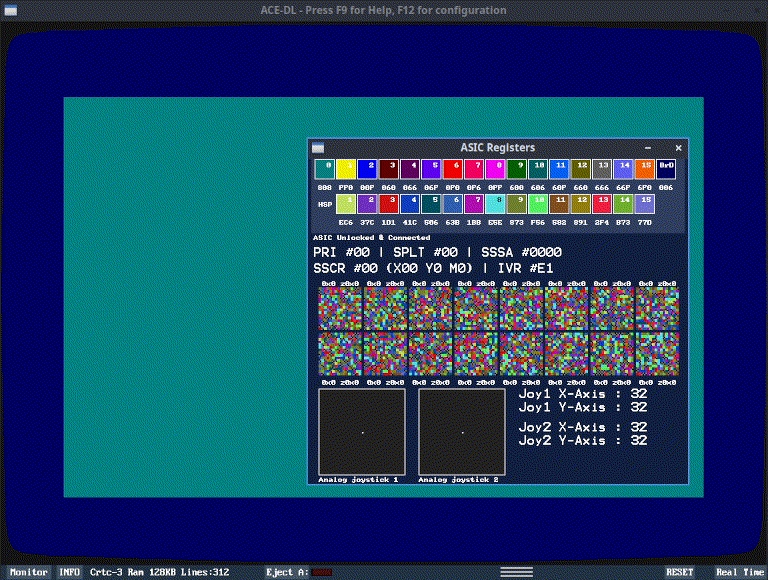Select the BrD border color swatch
Image resolution: width=768 pixels, height=580 pixels.
(x=666, y=168)
